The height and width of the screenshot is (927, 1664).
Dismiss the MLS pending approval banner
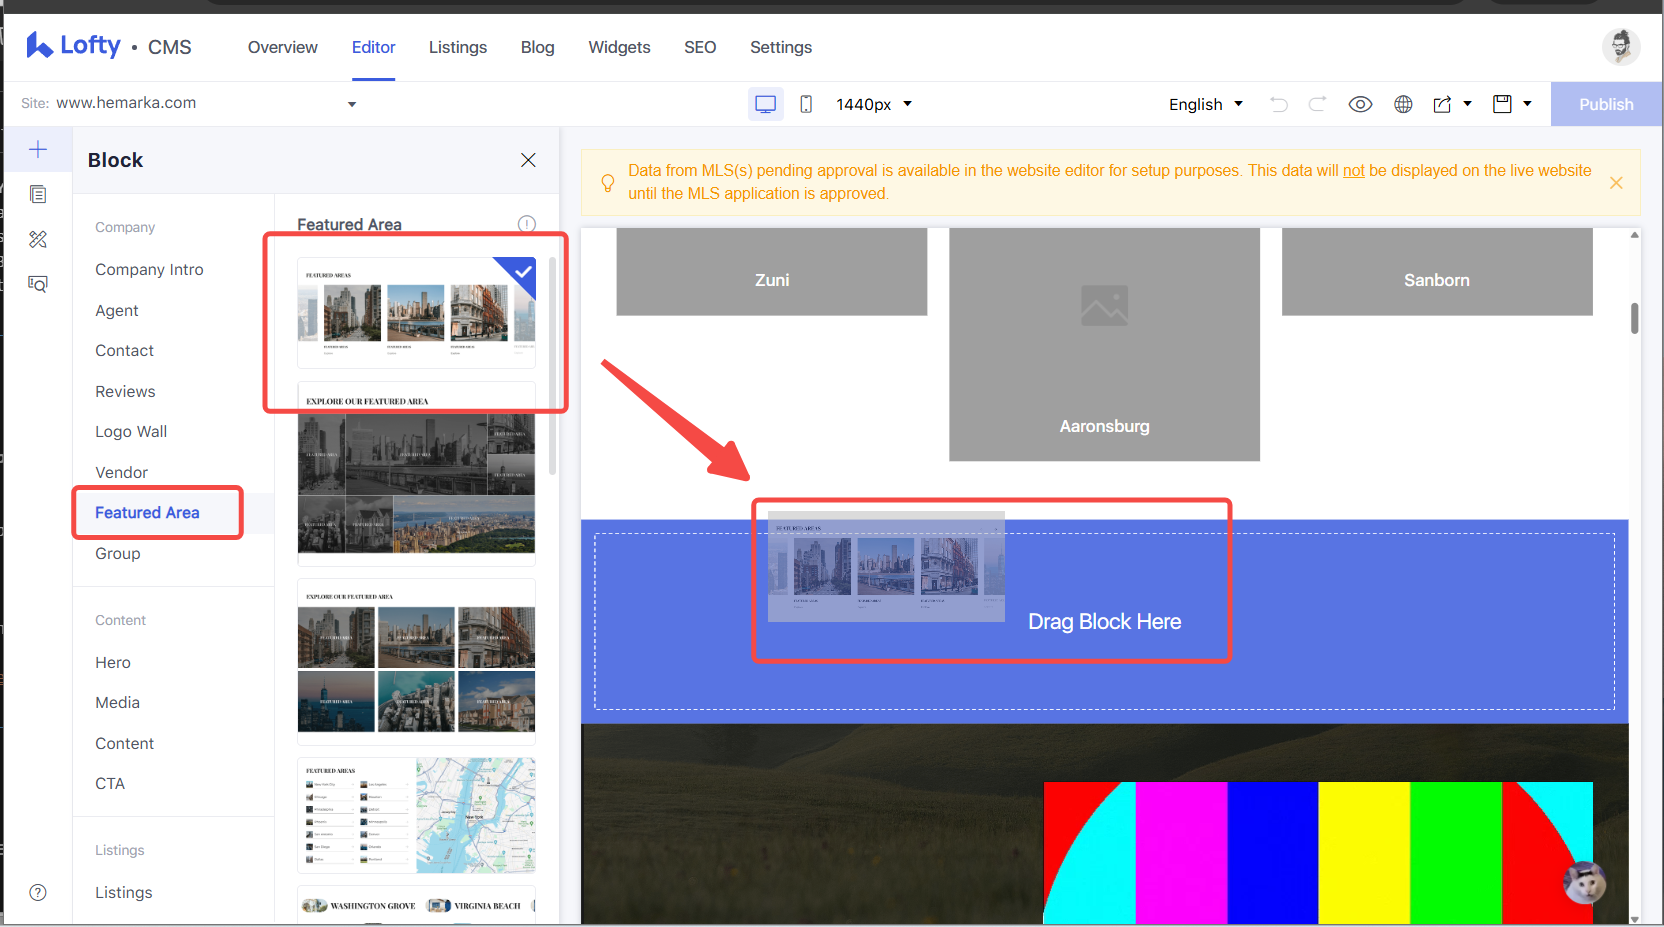pyautogui.click(x=1616, y=183)
